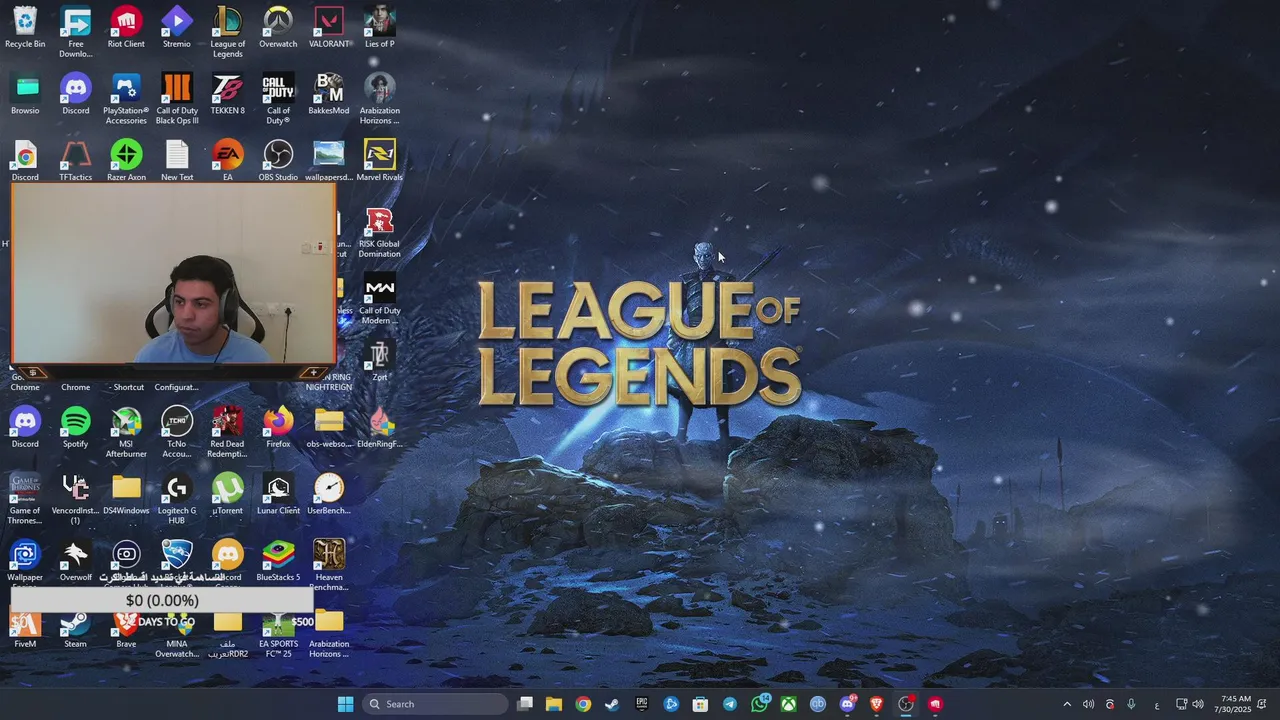Select the Marvel Rivals desktop icon
This screenshot has width=1280, height=720.
379,160
